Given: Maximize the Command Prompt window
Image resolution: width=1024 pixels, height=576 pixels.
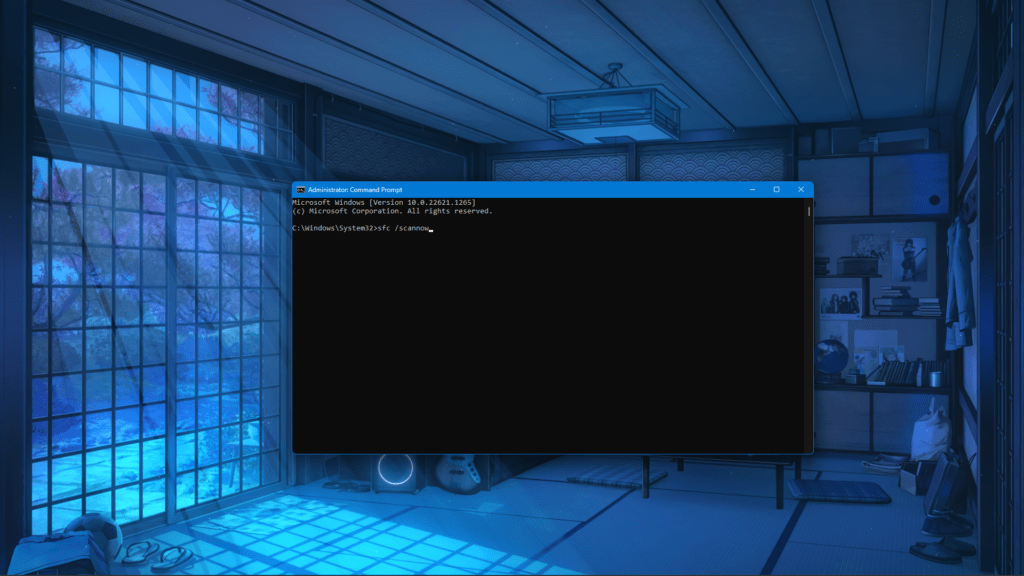Looking at the screenshot, I should point(776,189).
